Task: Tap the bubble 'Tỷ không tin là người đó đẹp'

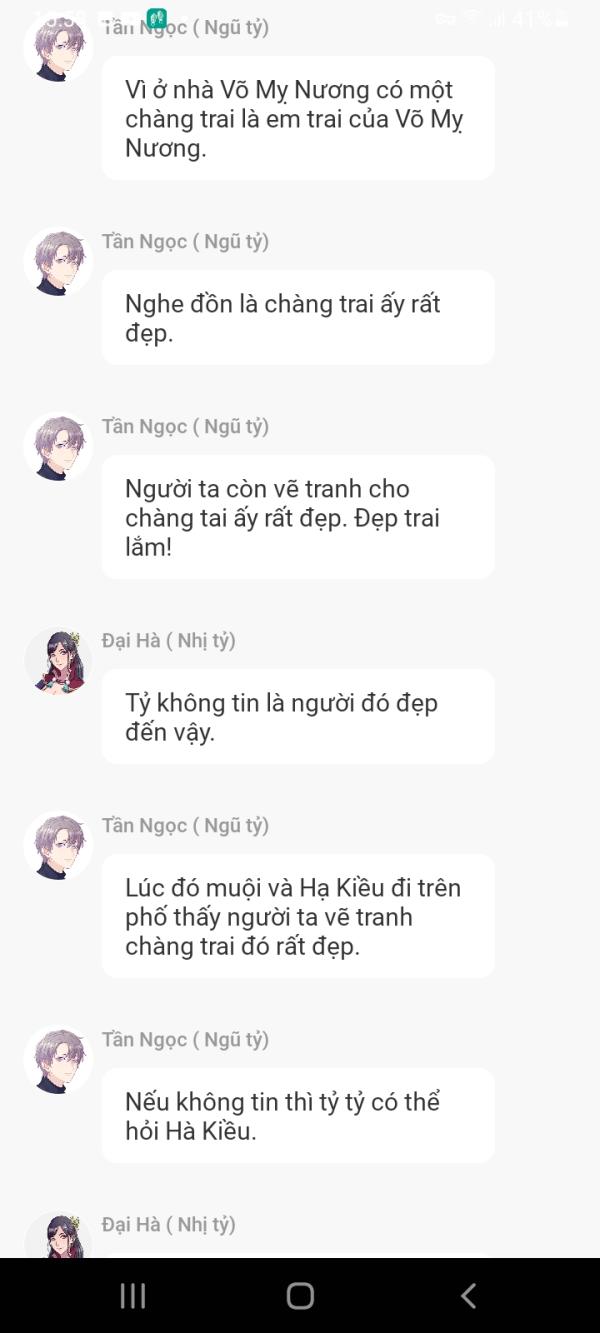Action: tap(298, 717)
